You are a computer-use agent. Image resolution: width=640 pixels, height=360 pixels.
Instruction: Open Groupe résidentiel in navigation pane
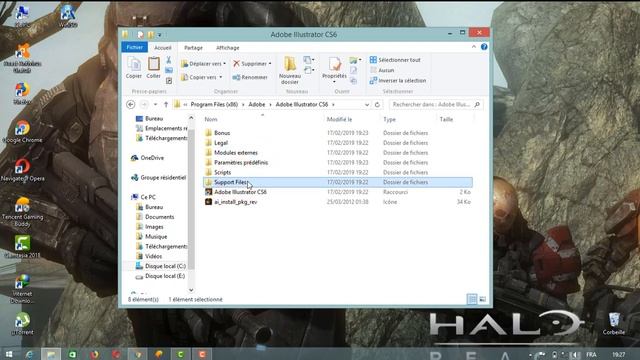click(x=162, y=178)
